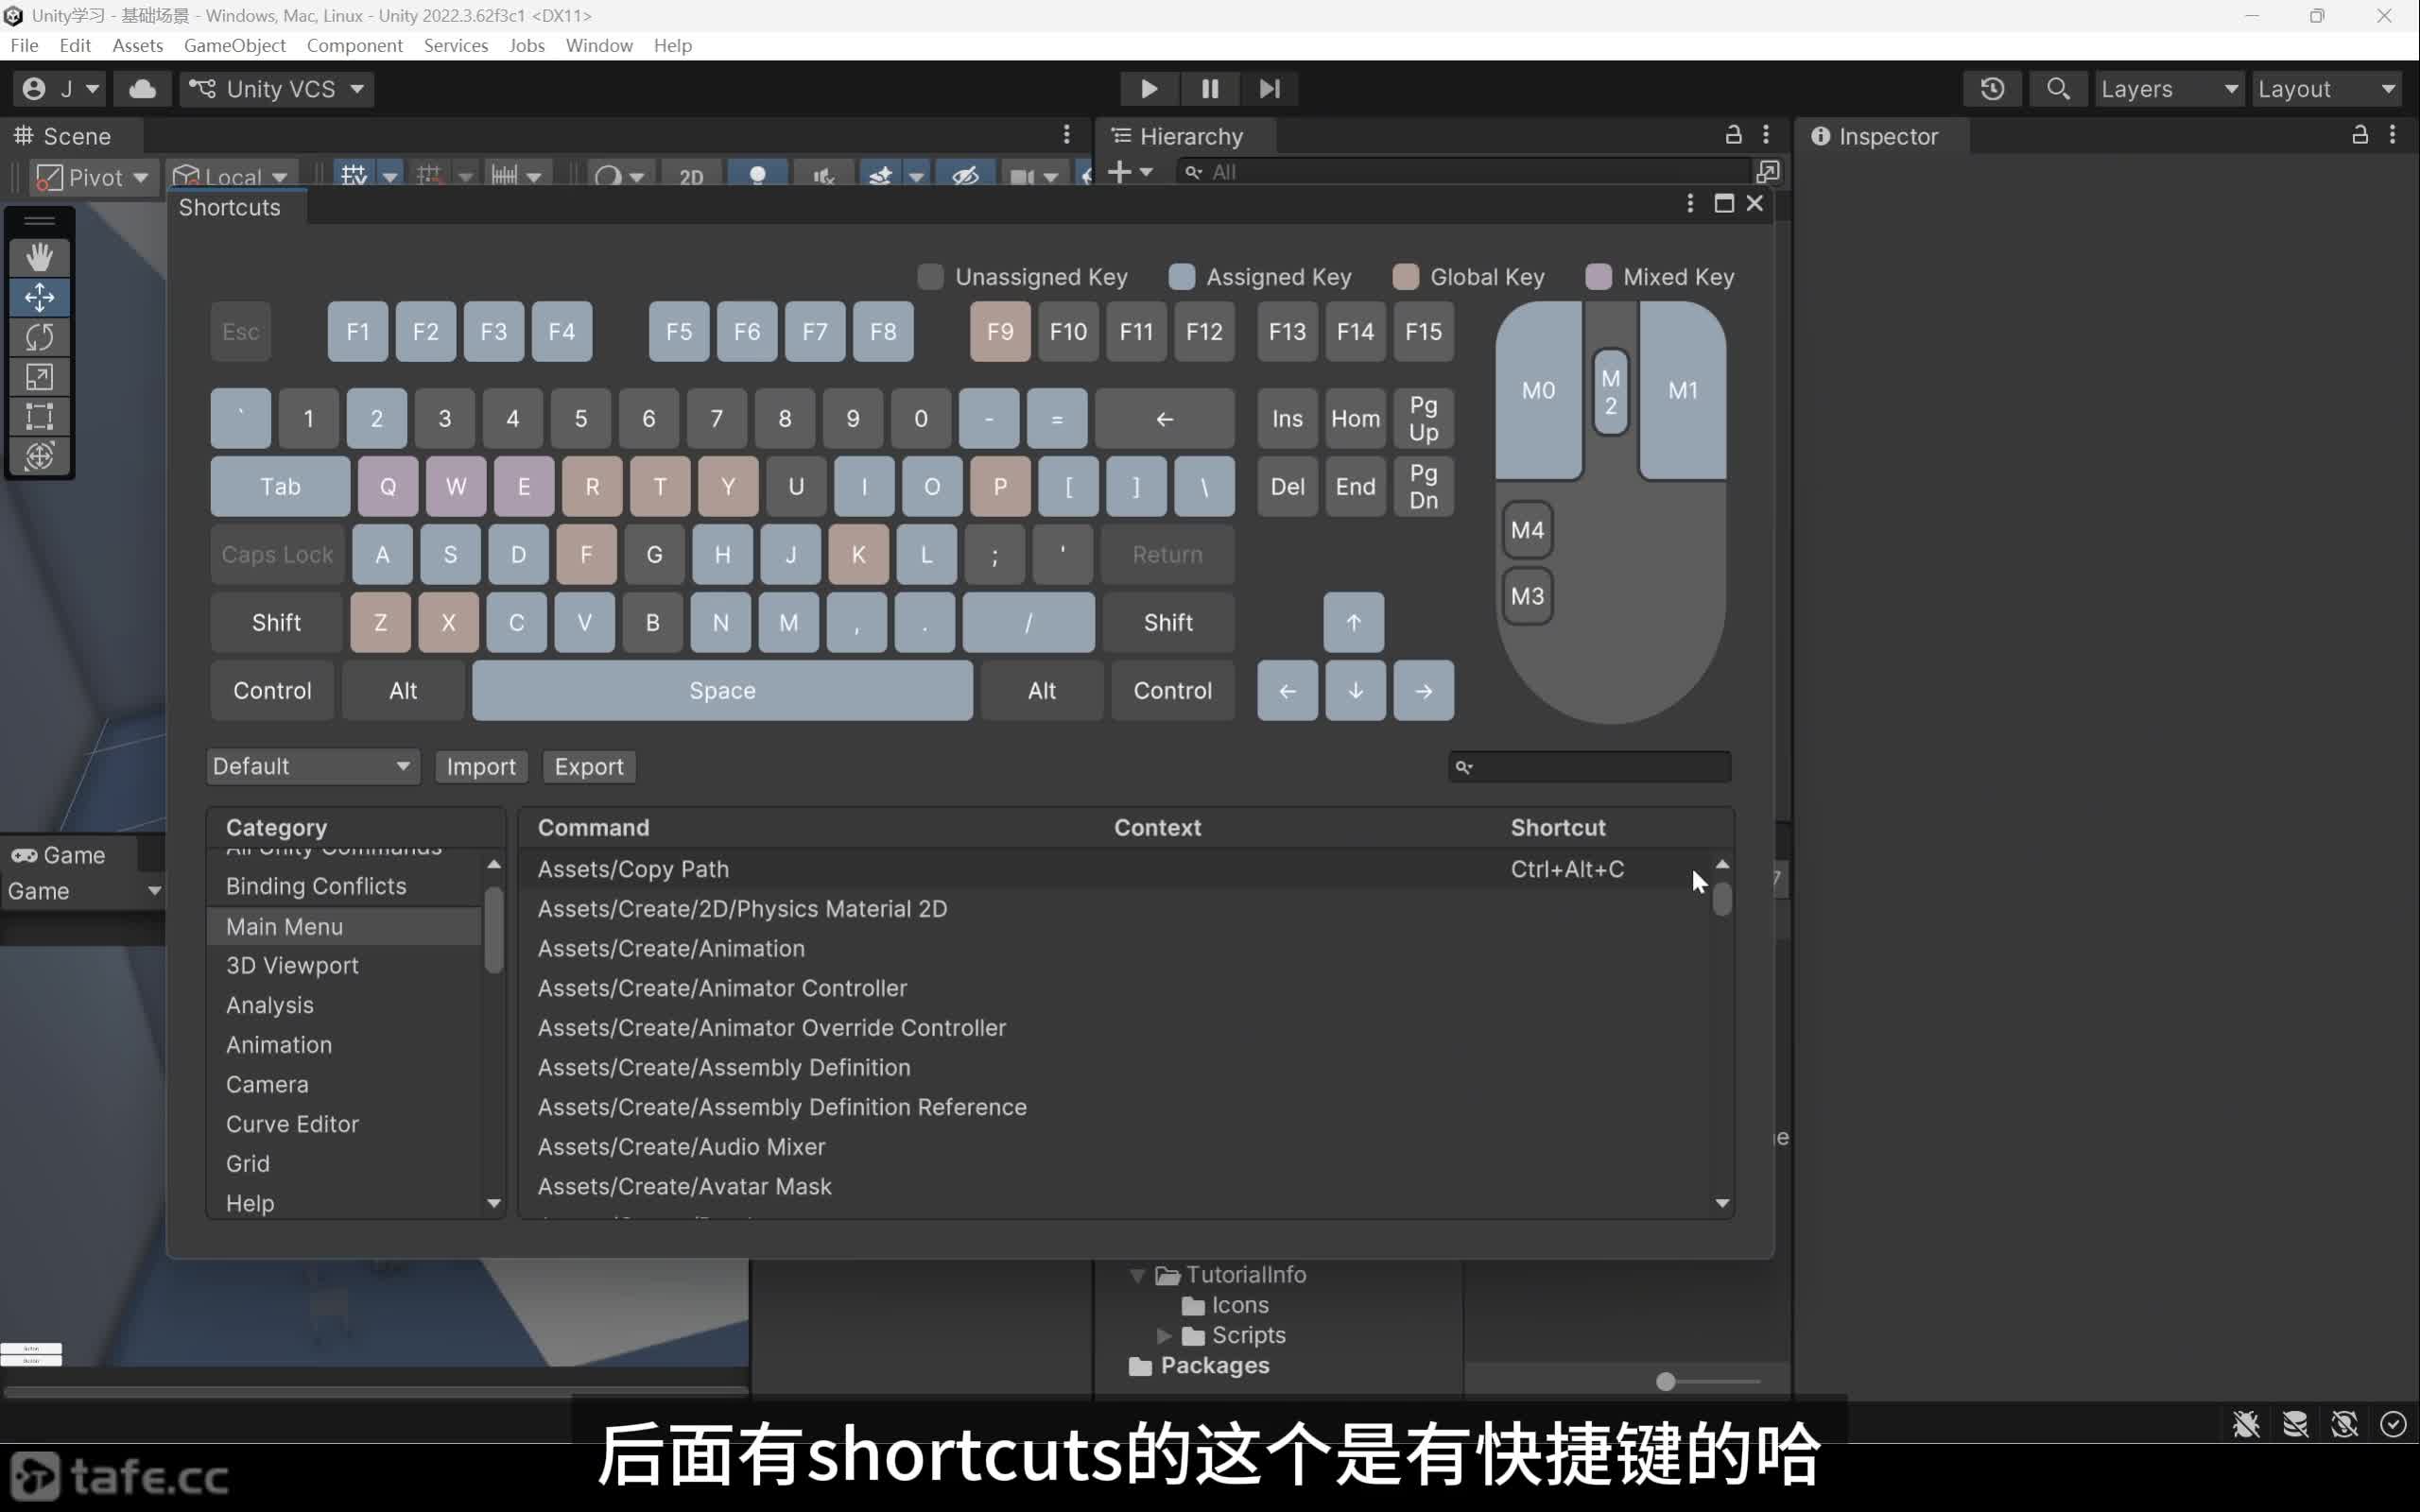Toggle 2D scene view mode
The image size is (2420, 1512).
coord(691,176)
